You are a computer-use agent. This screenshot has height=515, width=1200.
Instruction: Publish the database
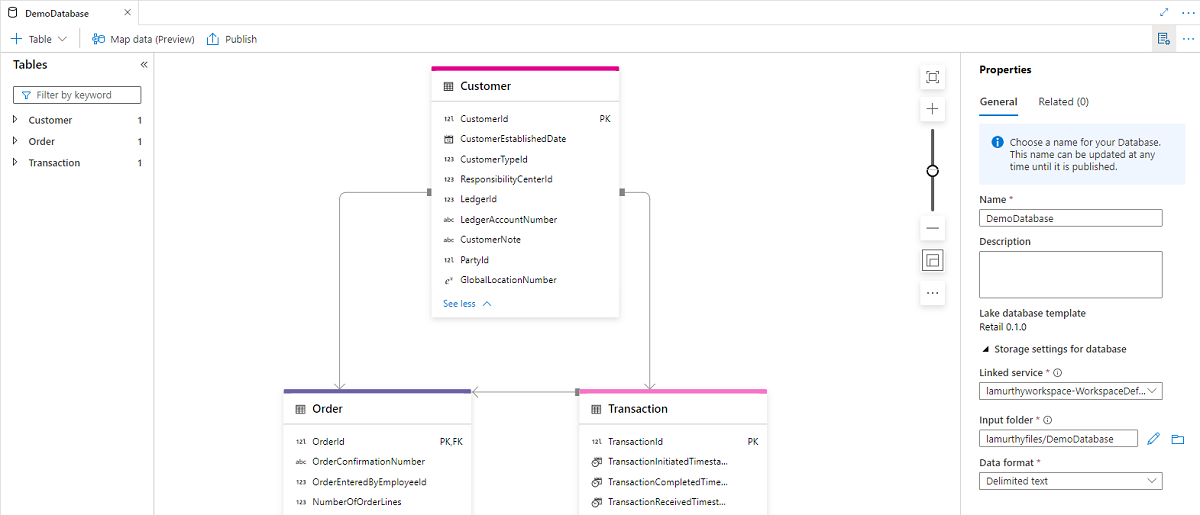click(x=232, y=39)
